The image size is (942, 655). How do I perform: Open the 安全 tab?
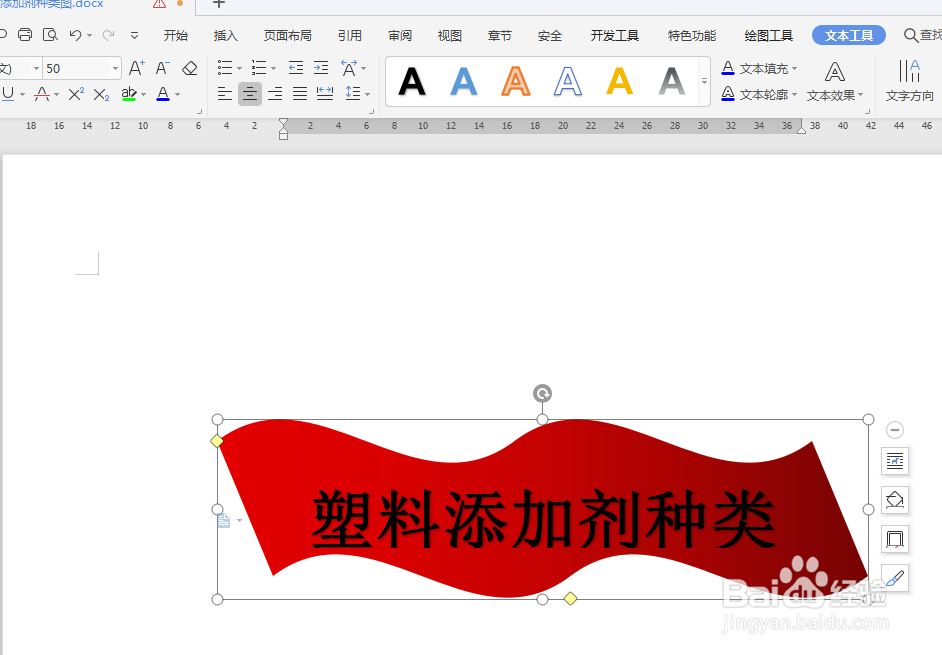click(x=550, y=35)
